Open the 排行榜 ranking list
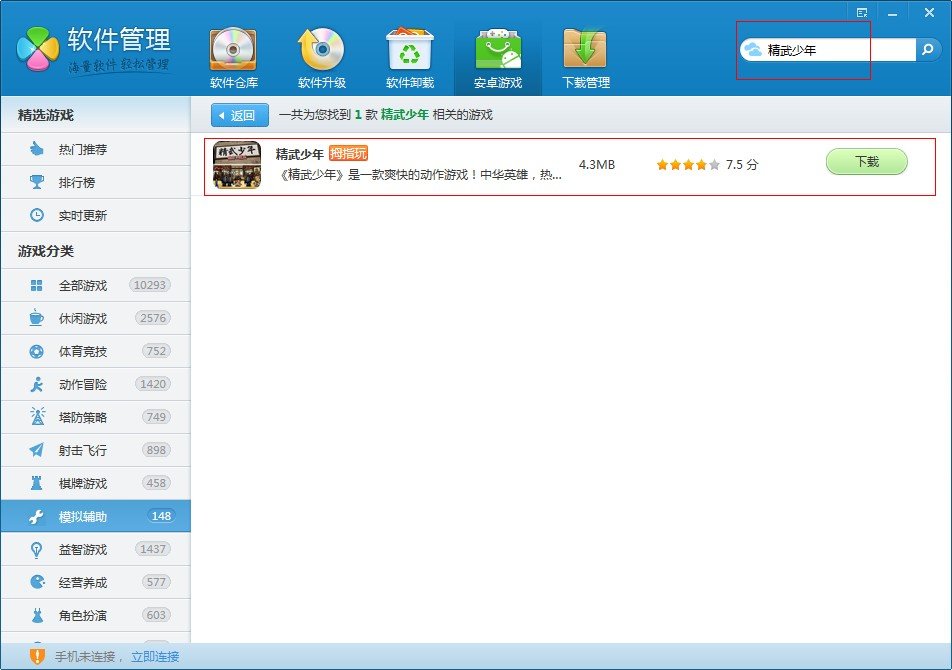 click(76, 182)
